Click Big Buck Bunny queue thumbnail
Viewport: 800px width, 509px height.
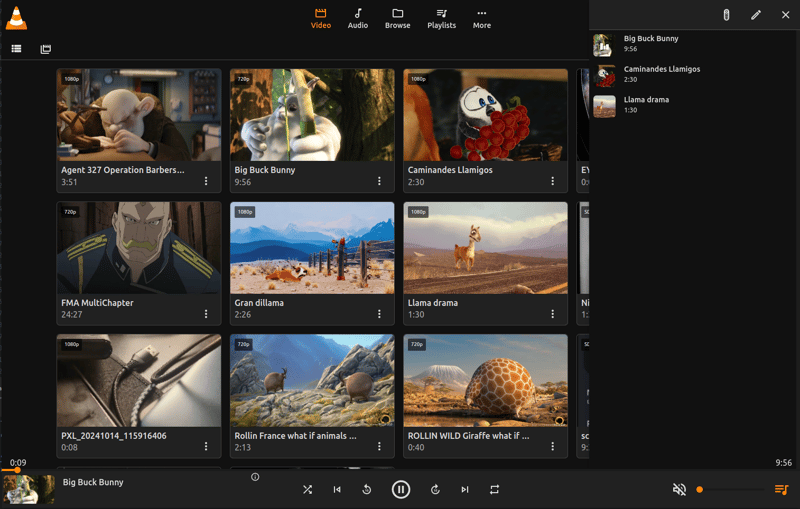(604, 45)
